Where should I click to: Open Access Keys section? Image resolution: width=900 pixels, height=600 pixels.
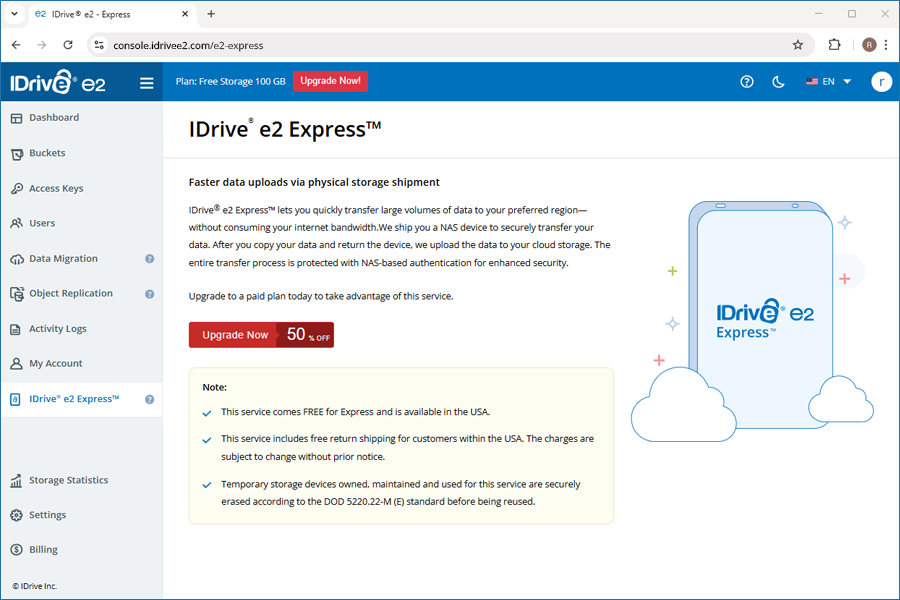[82, 188]
